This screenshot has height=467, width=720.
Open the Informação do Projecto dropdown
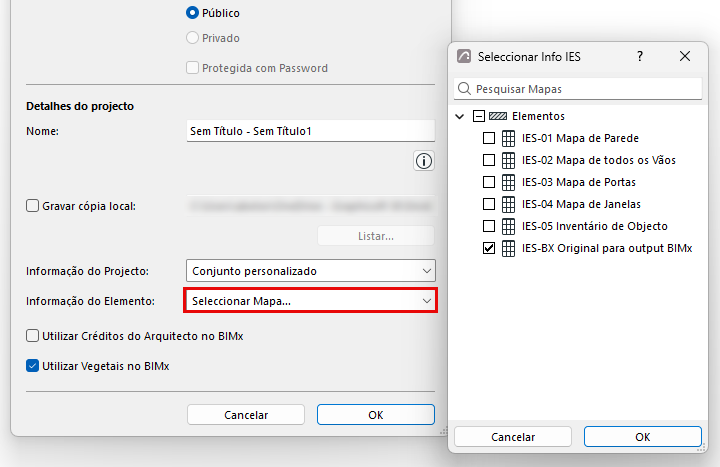(310, 271)
